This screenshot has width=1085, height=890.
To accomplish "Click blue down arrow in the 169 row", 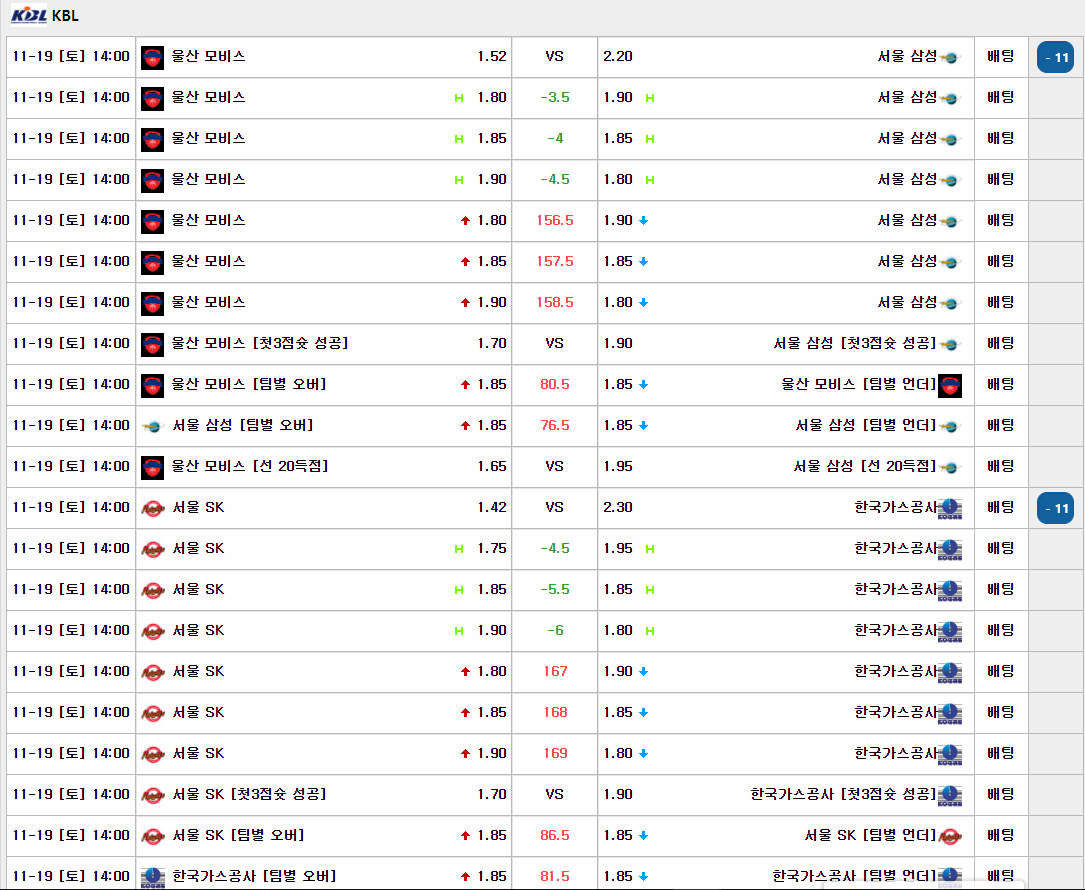I will pos(644,754).
